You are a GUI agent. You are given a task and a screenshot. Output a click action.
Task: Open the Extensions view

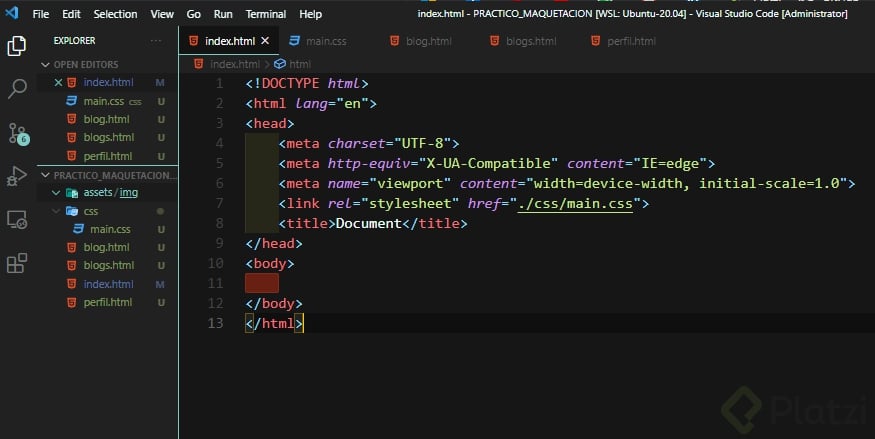(x=17, y=263)
